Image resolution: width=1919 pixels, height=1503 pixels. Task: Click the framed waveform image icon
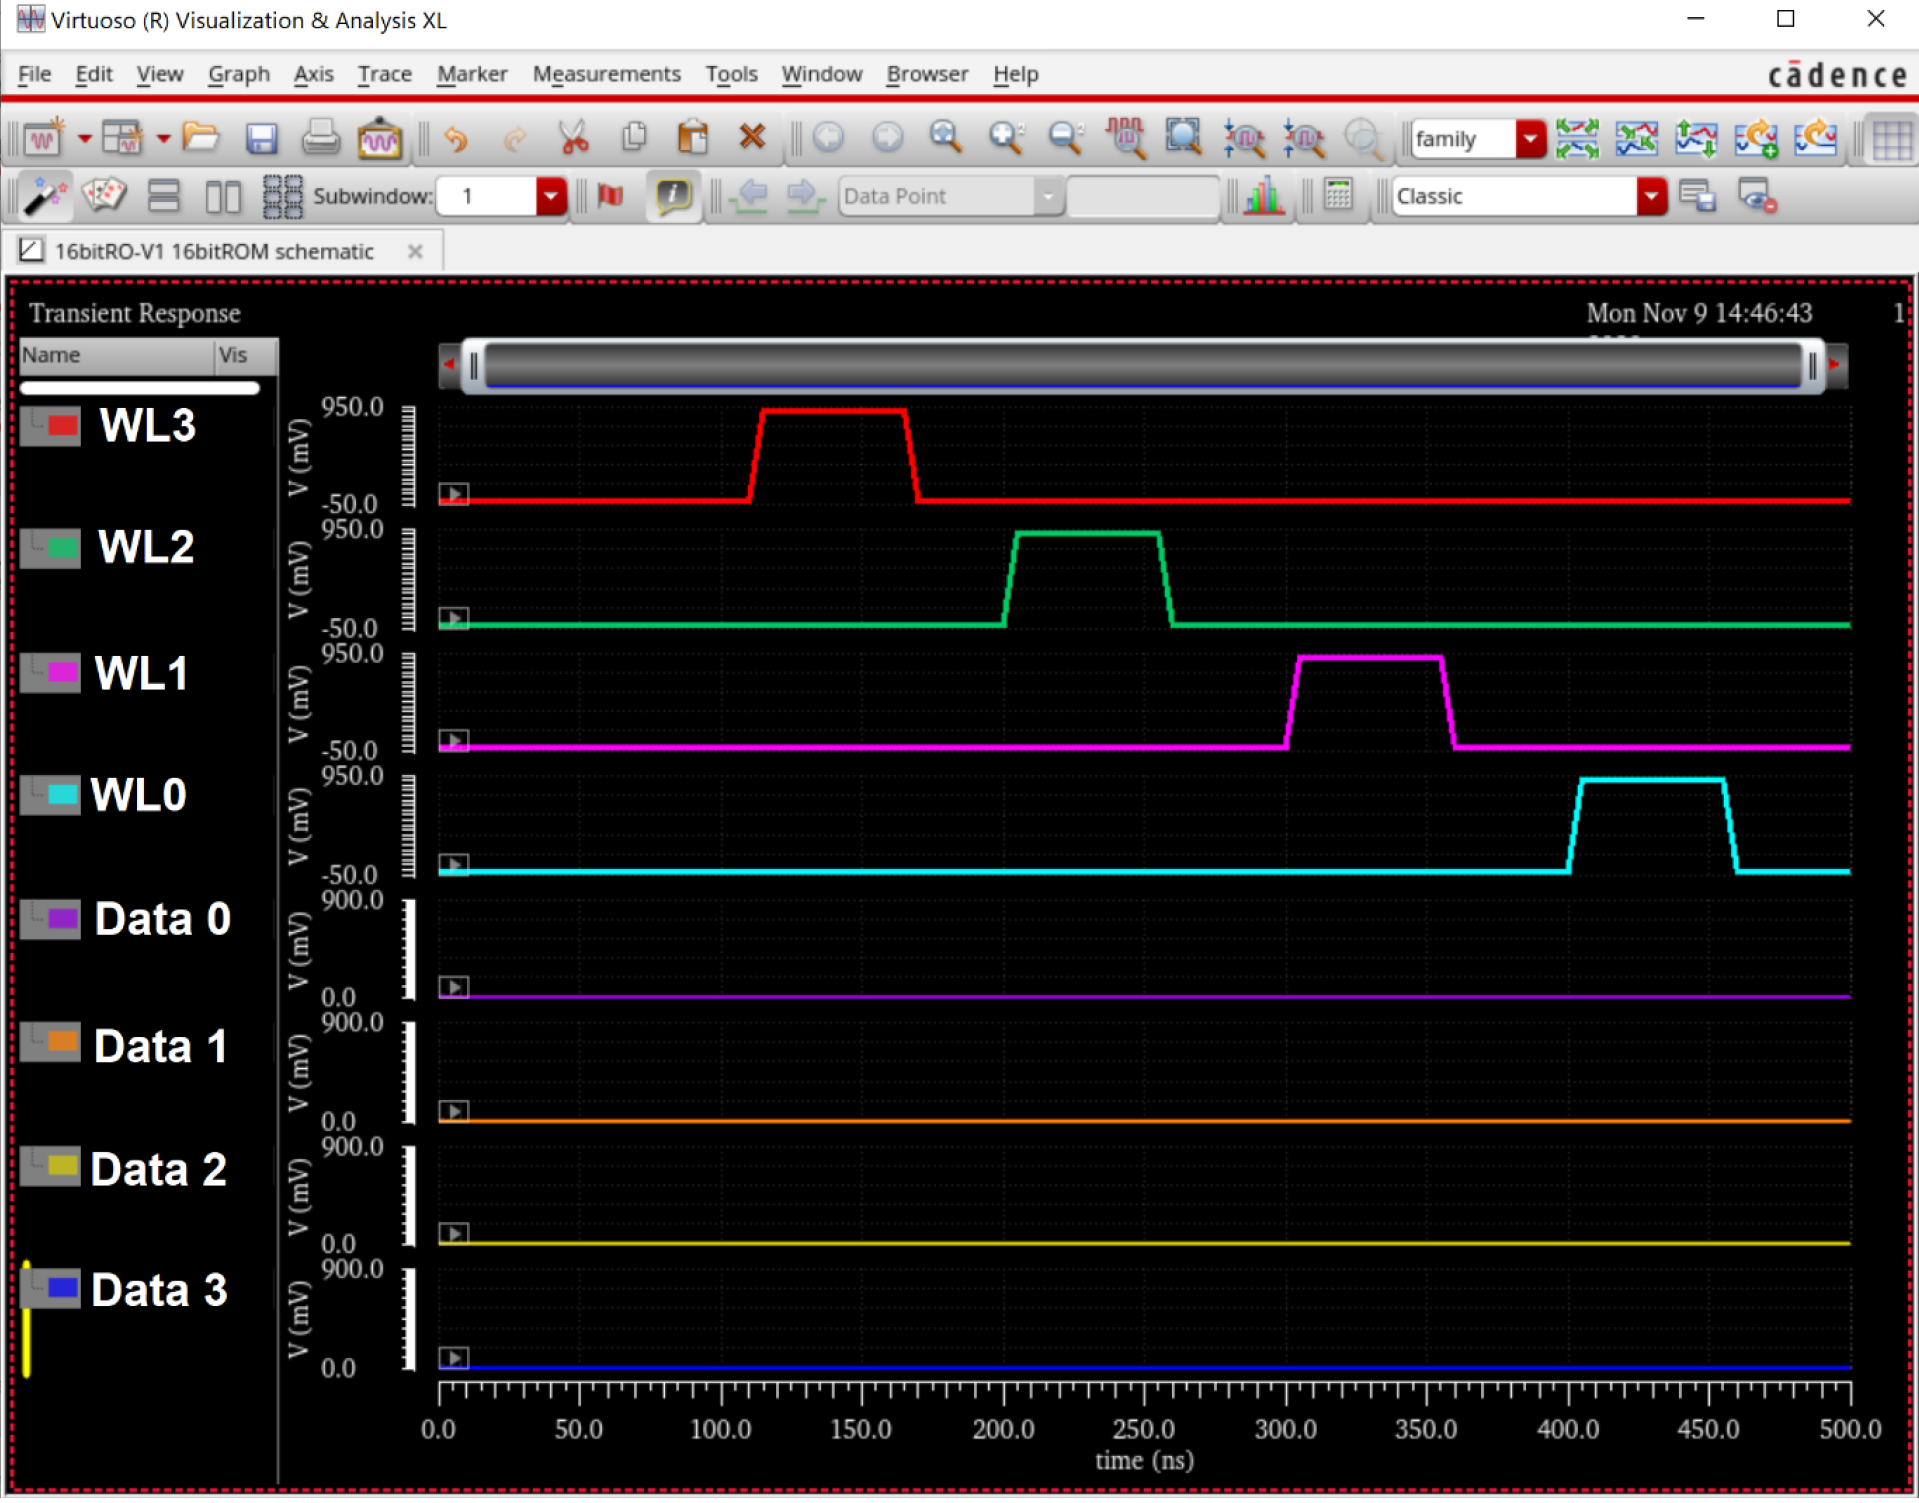(379, 138)
